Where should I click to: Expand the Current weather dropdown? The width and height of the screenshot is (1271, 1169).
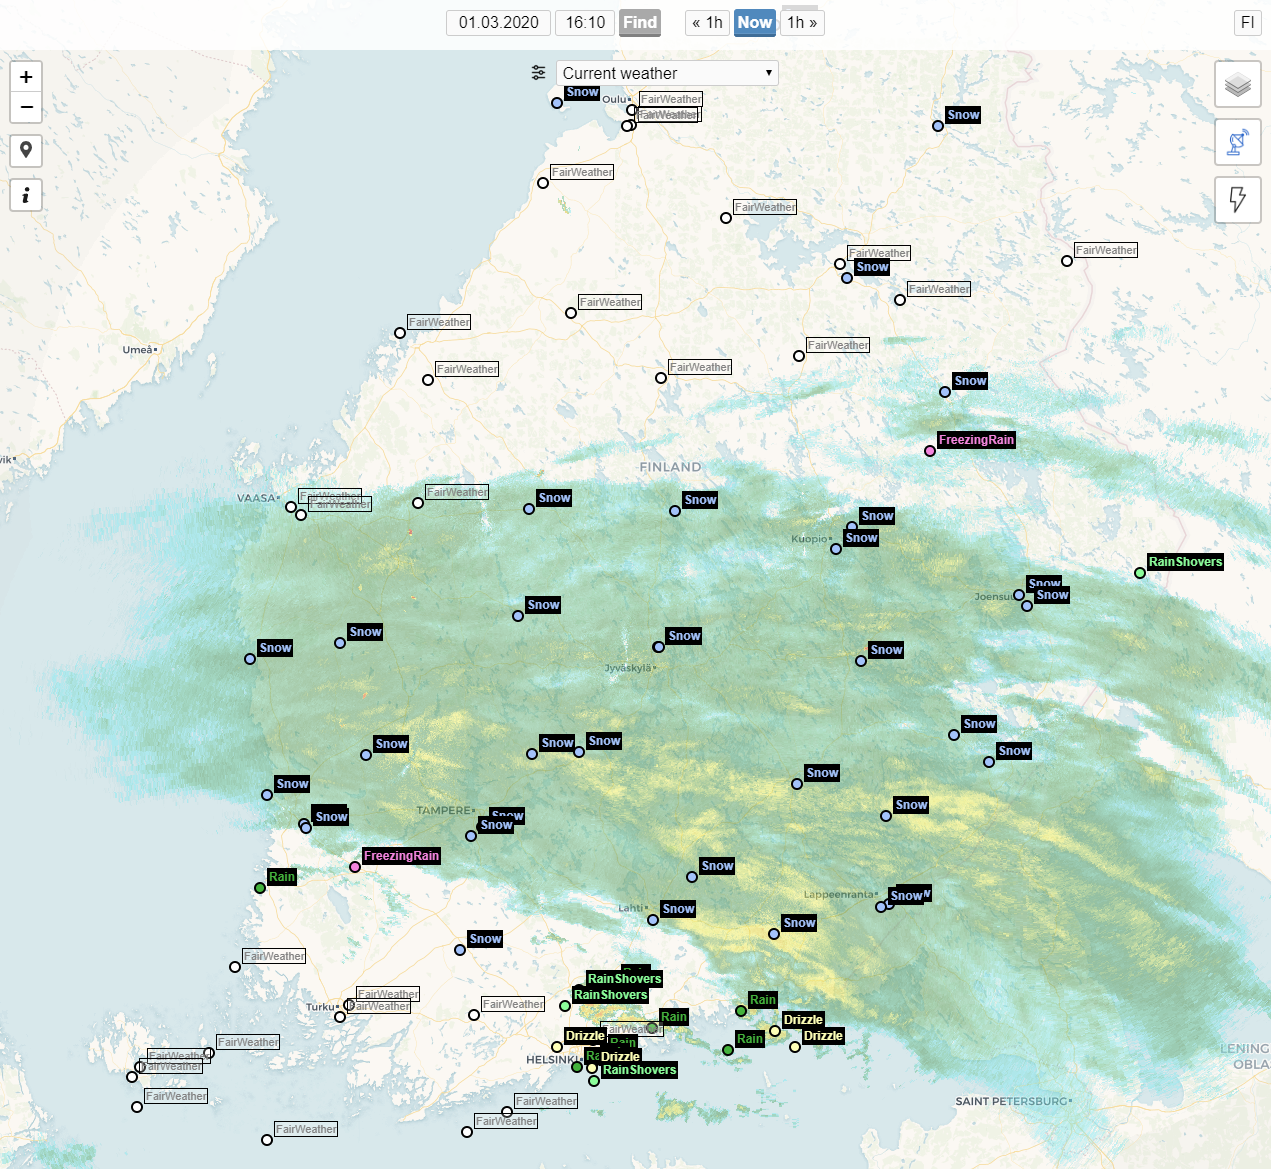[667, 73]
